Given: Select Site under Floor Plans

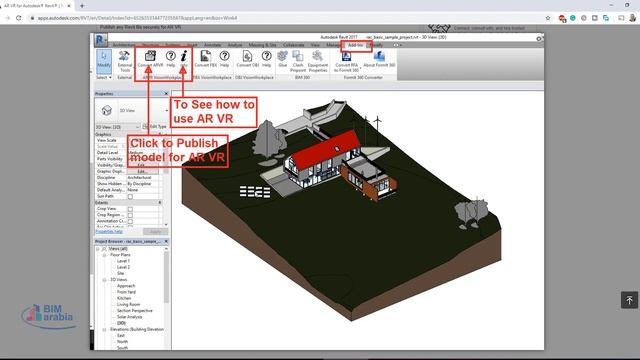Looking at the screenshot, I should [x=120, y=273].
